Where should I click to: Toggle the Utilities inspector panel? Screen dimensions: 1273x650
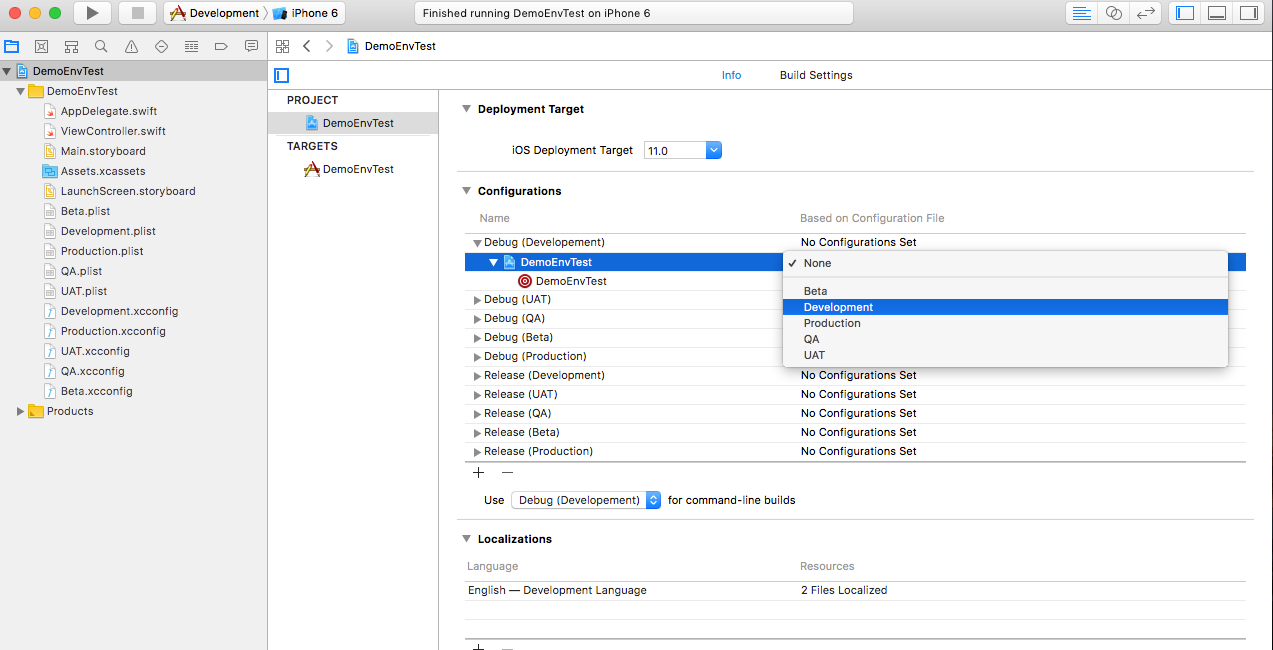[x=1248, y=13]
